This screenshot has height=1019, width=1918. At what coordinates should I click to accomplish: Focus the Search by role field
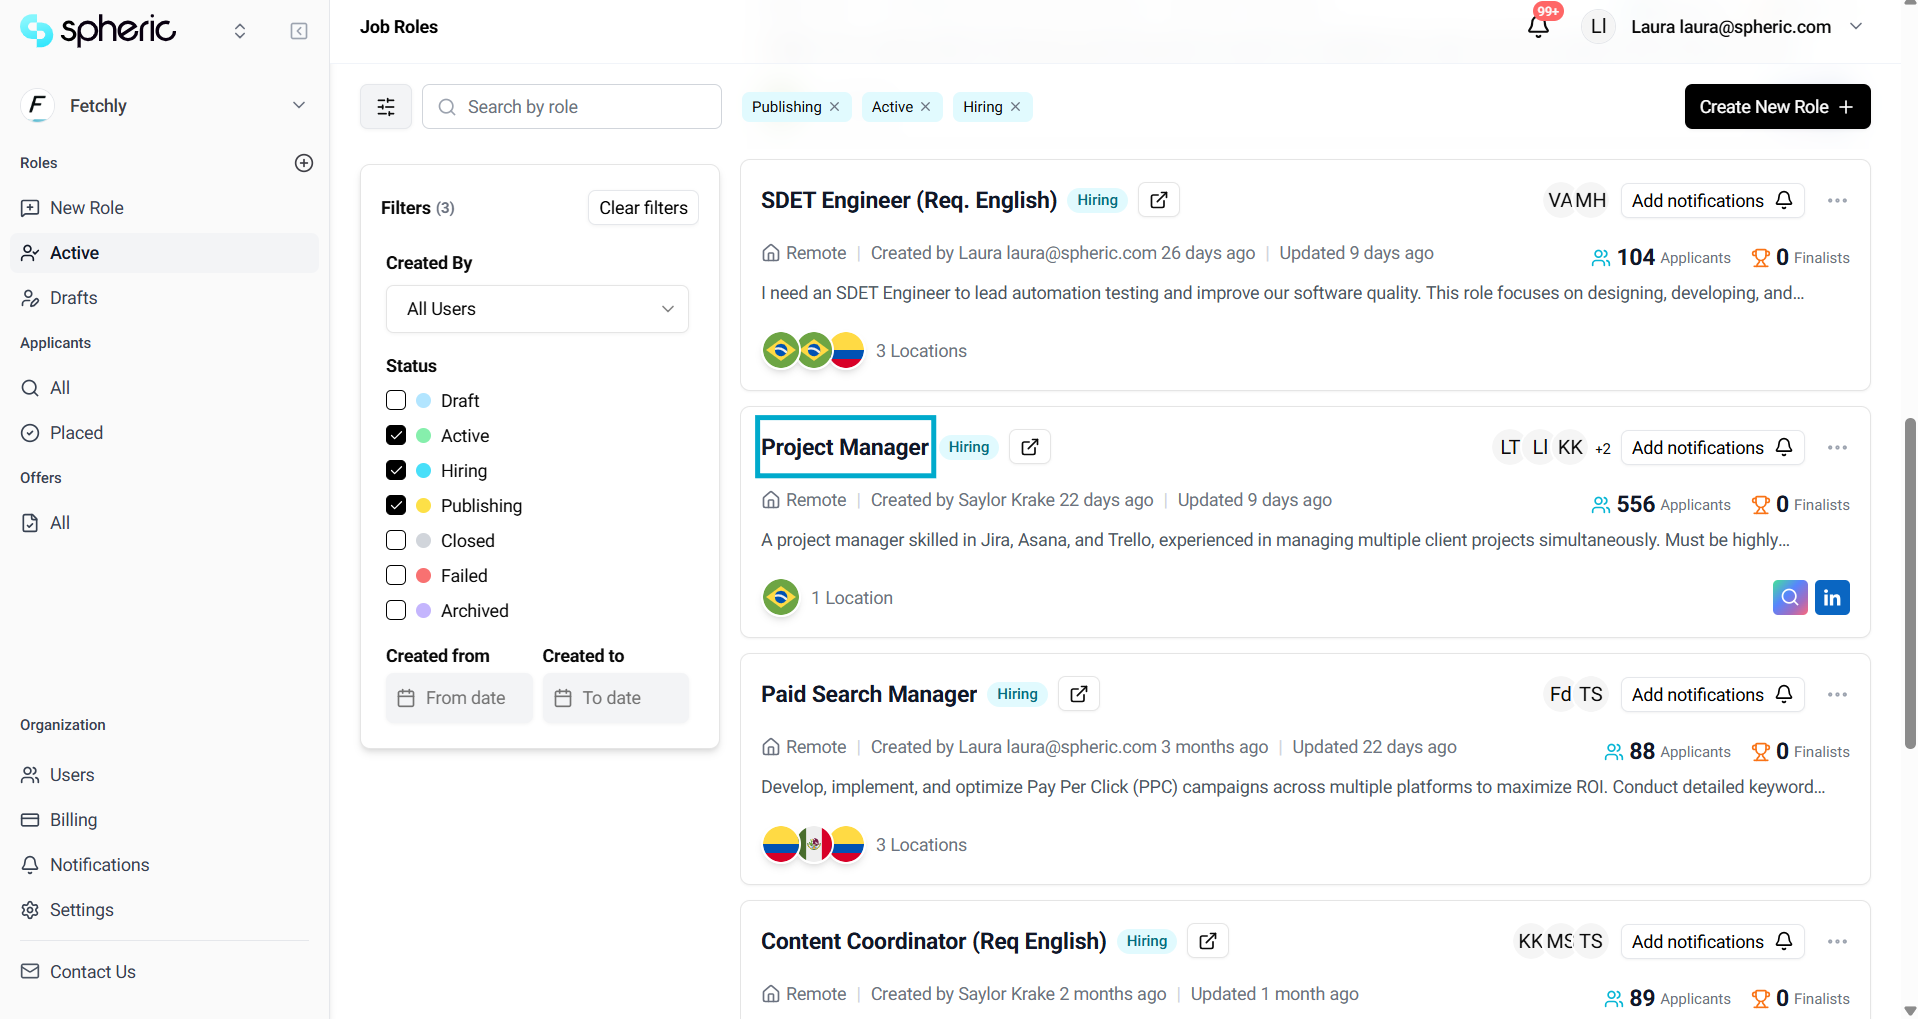click(x=585, y=107)
